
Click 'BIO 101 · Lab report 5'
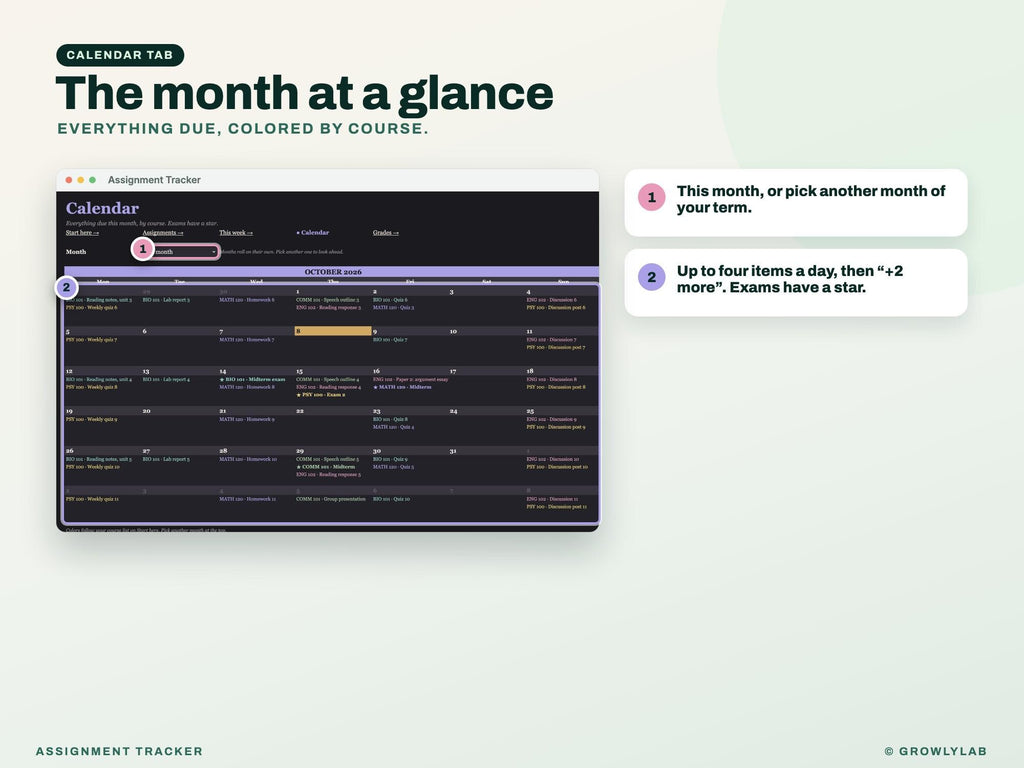tap(166, 459)
